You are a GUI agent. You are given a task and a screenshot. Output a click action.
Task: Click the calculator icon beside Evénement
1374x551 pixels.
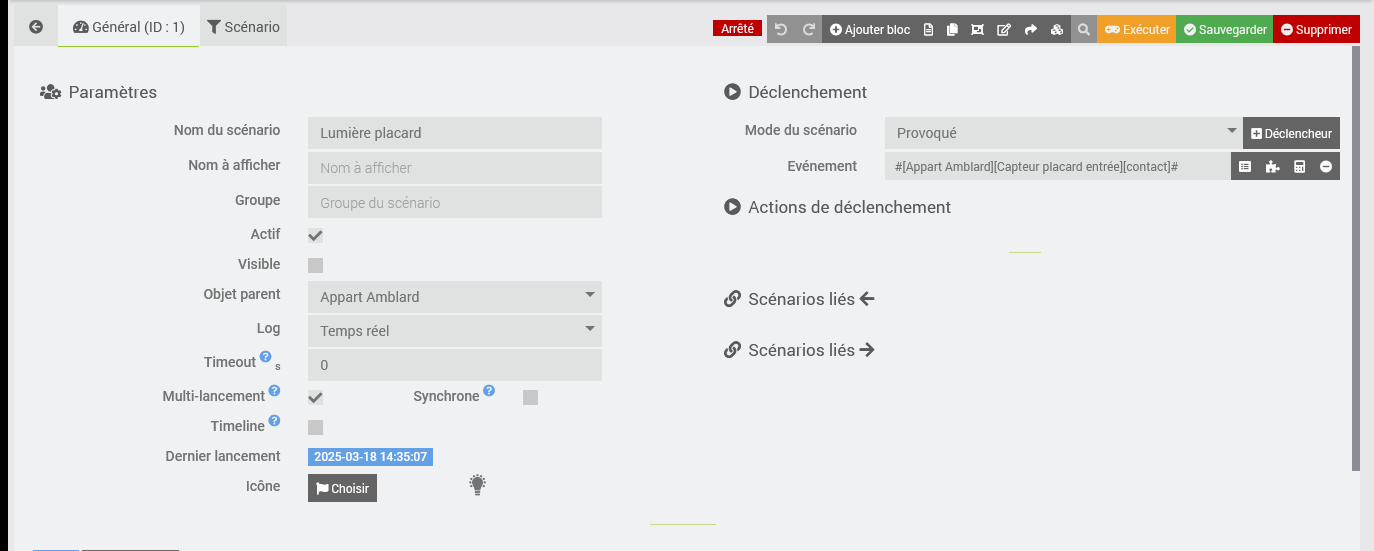click(x=1299, y=167)
